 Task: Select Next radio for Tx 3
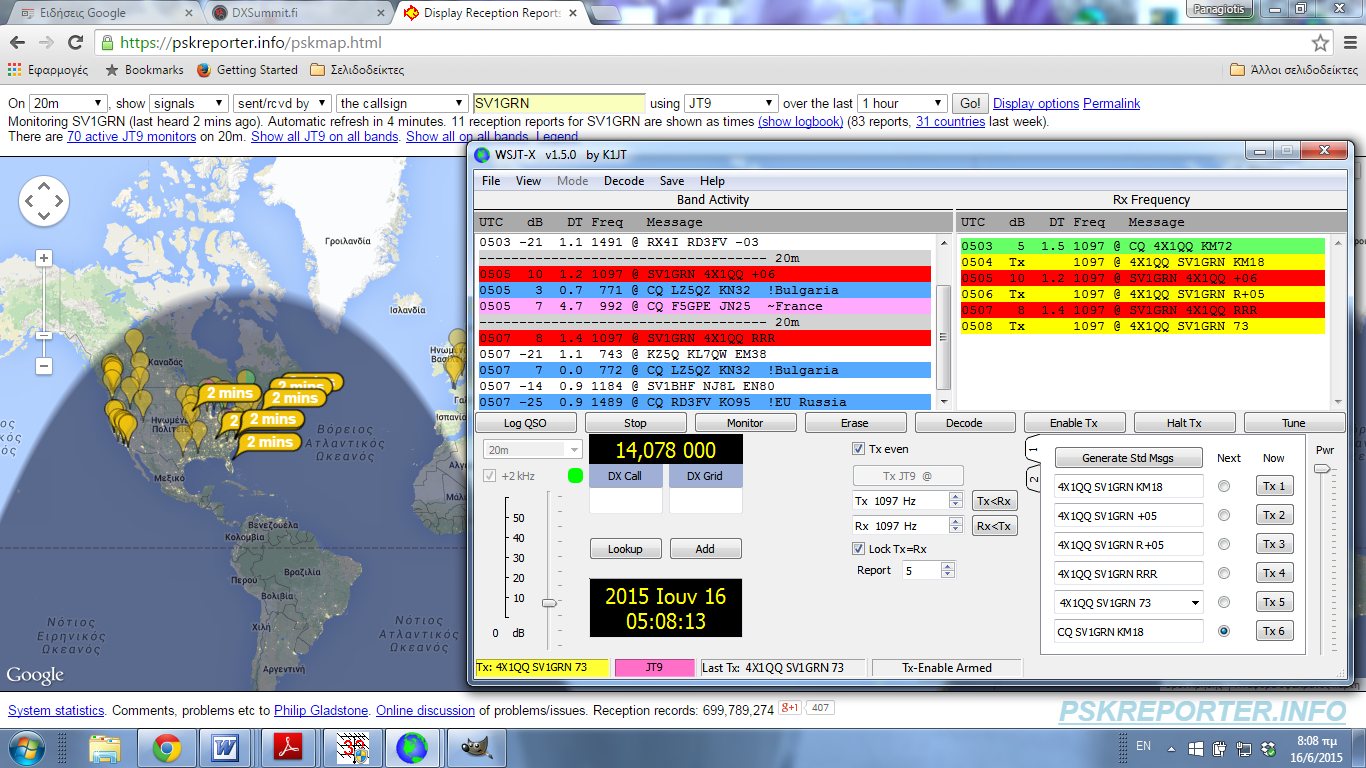click(1223, 544)
